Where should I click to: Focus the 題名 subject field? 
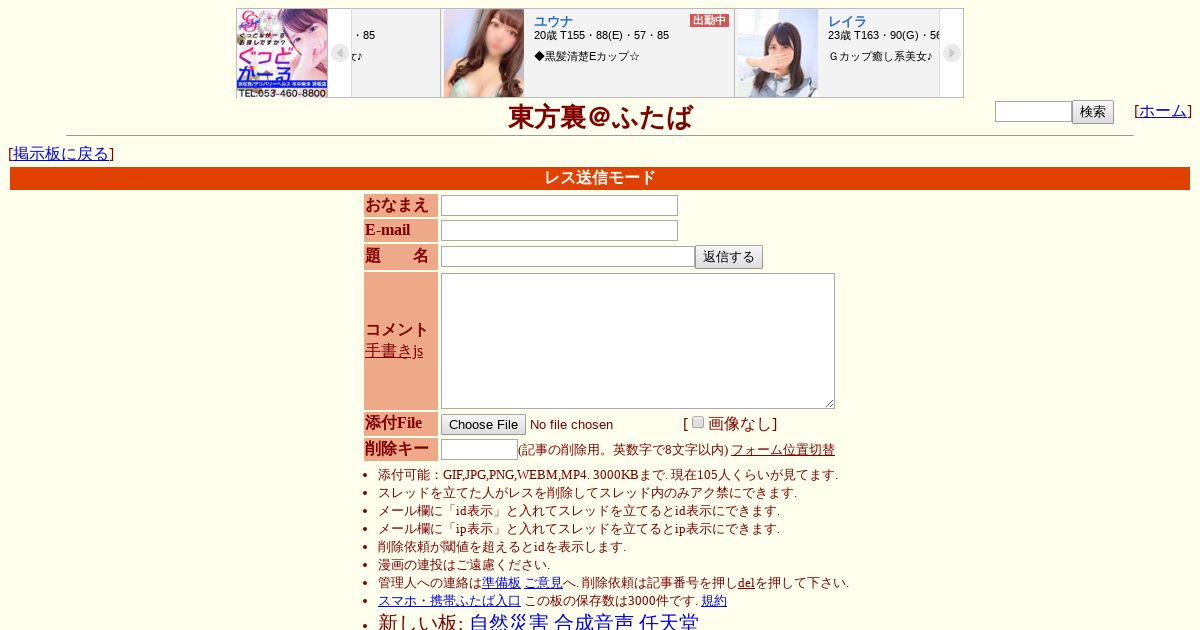[568, 256]
